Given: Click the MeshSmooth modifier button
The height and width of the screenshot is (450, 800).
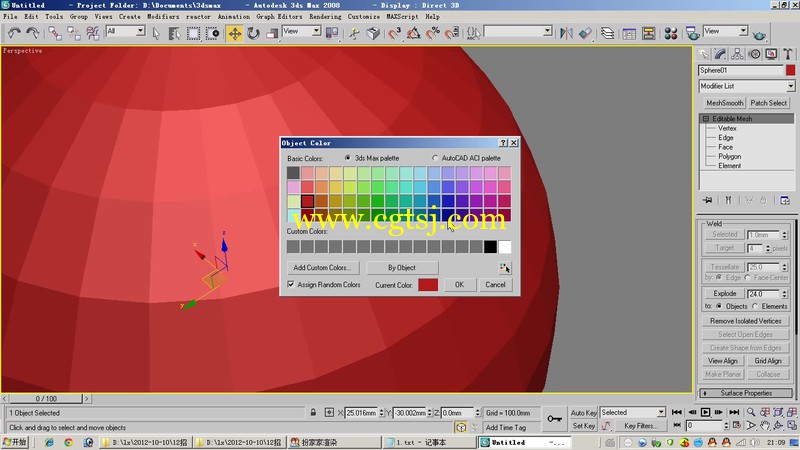Looking at the screenshot, I should 724,103.
